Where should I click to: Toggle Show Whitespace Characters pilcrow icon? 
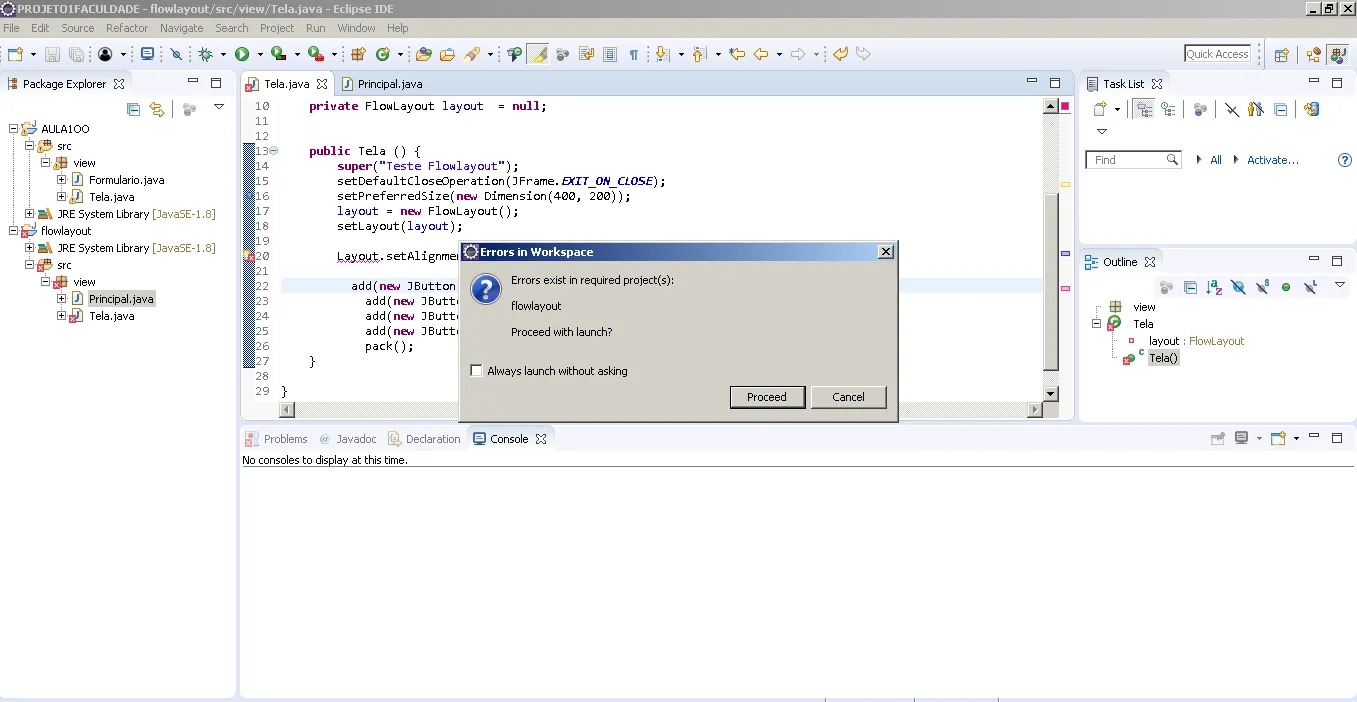[633, 54]
